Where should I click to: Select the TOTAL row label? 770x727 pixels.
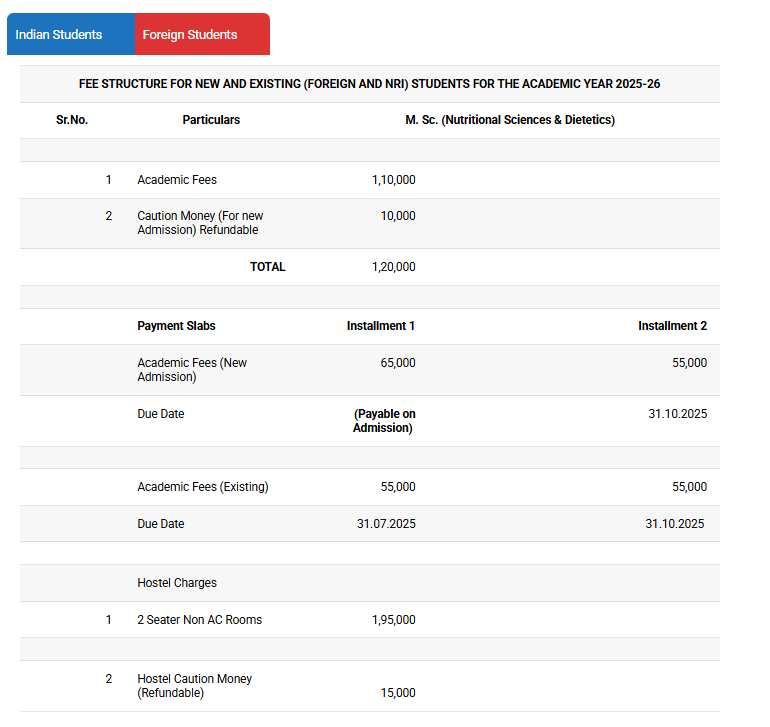[x=267, y=267]
